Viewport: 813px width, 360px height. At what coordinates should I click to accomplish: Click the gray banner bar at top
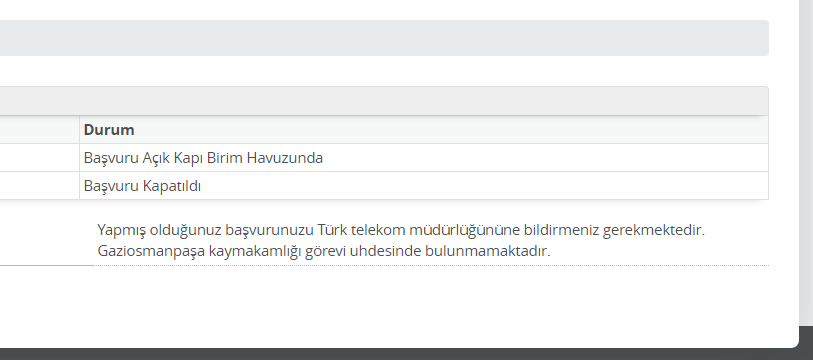coord(384,38)
